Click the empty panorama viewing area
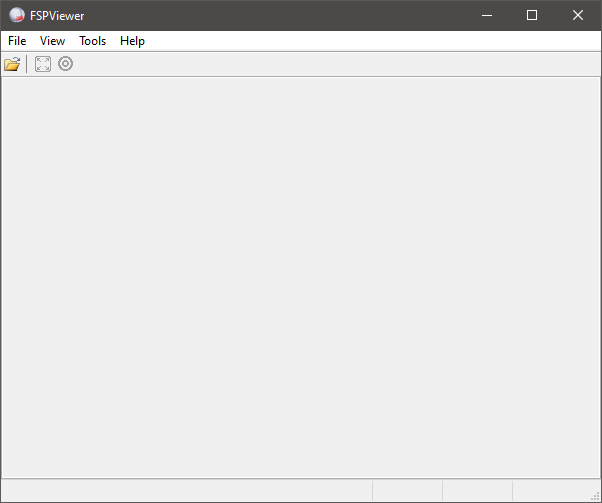602x503 pixels. coord(300,277)
